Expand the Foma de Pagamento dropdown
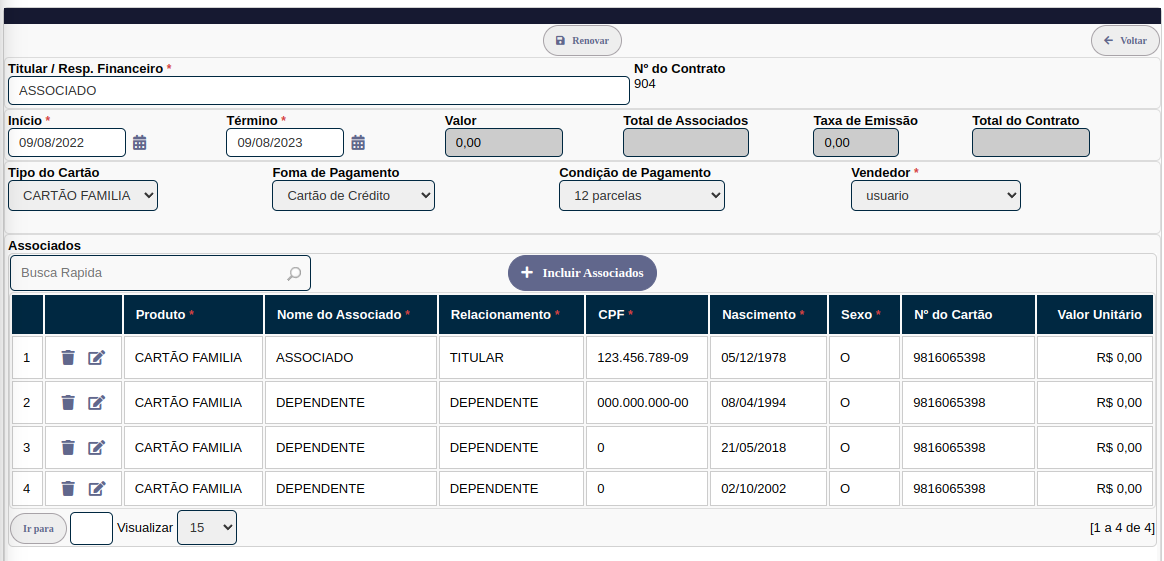 [x=353, y=196]
